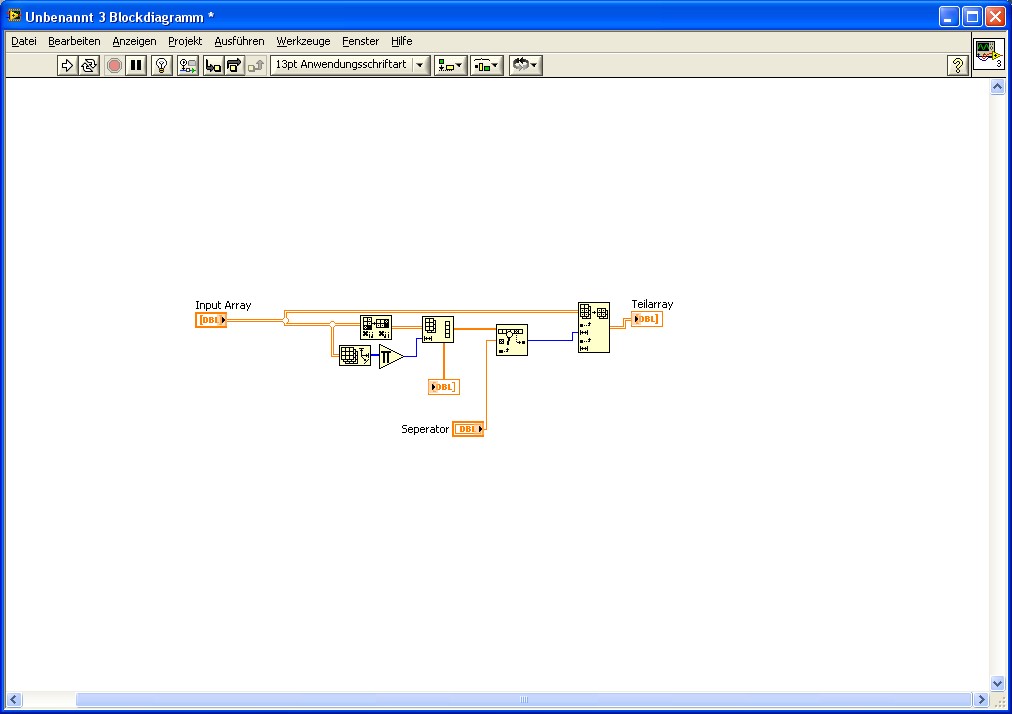Click the Seperator label
The height and width of the screenshot is (714, 1012).
click(425, 429)
